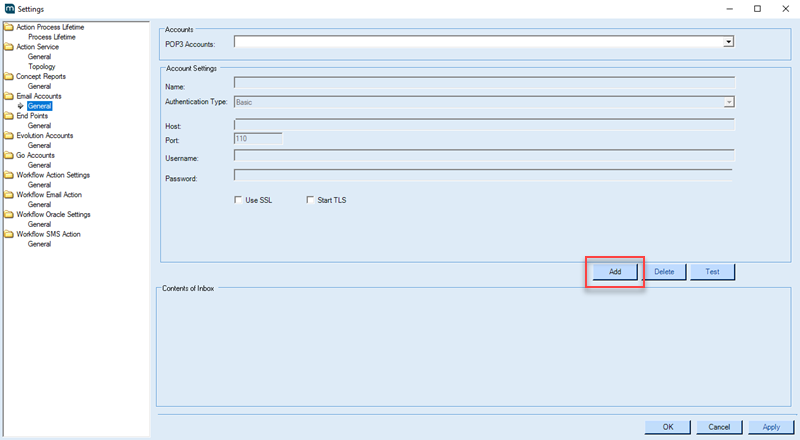Select Process Lifetime tree item
The width and height of the screenshot is (800, 440).
pos(52,37)
